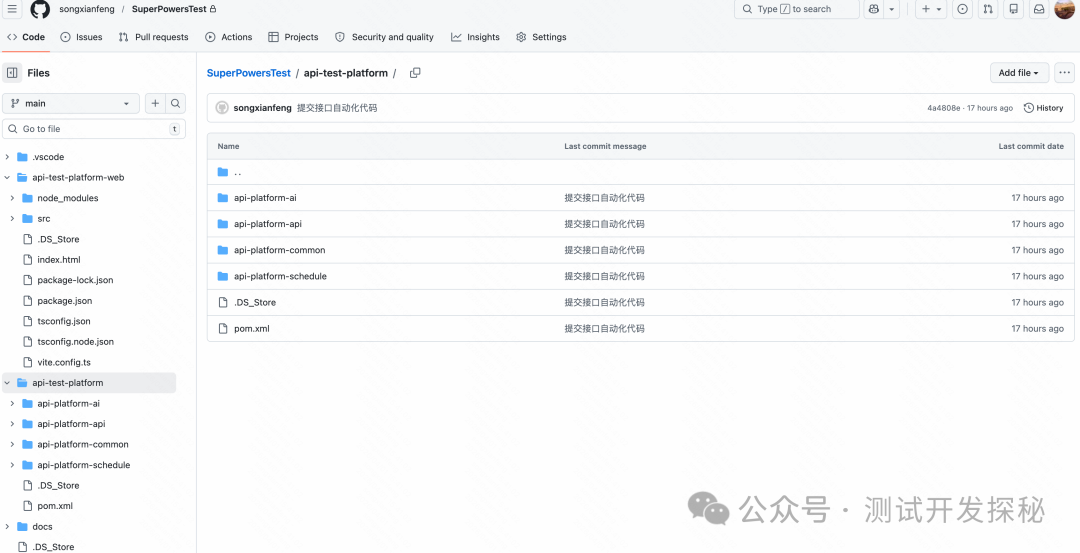
Task: Open the more options ellipsis button
Action: (x=1065, y=73)
